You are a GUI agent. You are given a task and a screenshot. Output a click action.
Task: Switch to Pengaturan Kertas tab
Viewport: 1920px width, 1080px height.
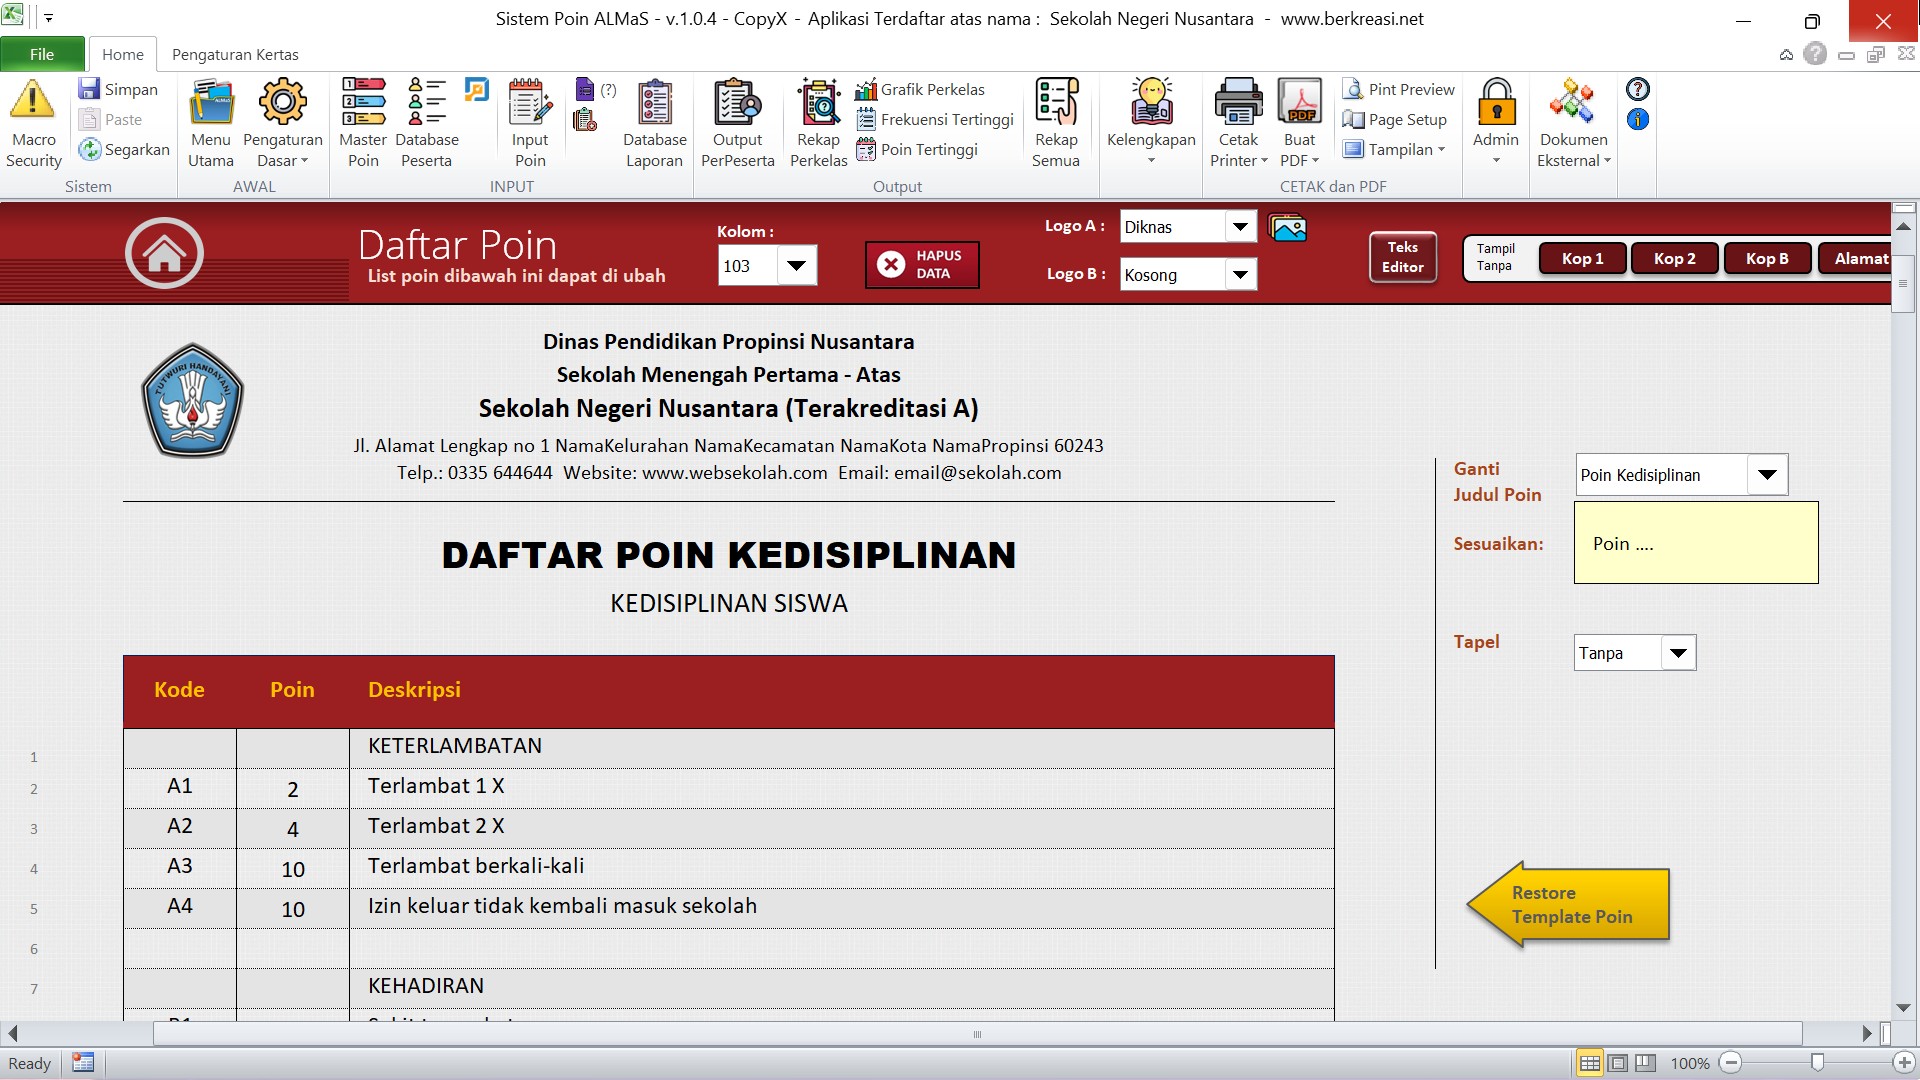[235, 54]
